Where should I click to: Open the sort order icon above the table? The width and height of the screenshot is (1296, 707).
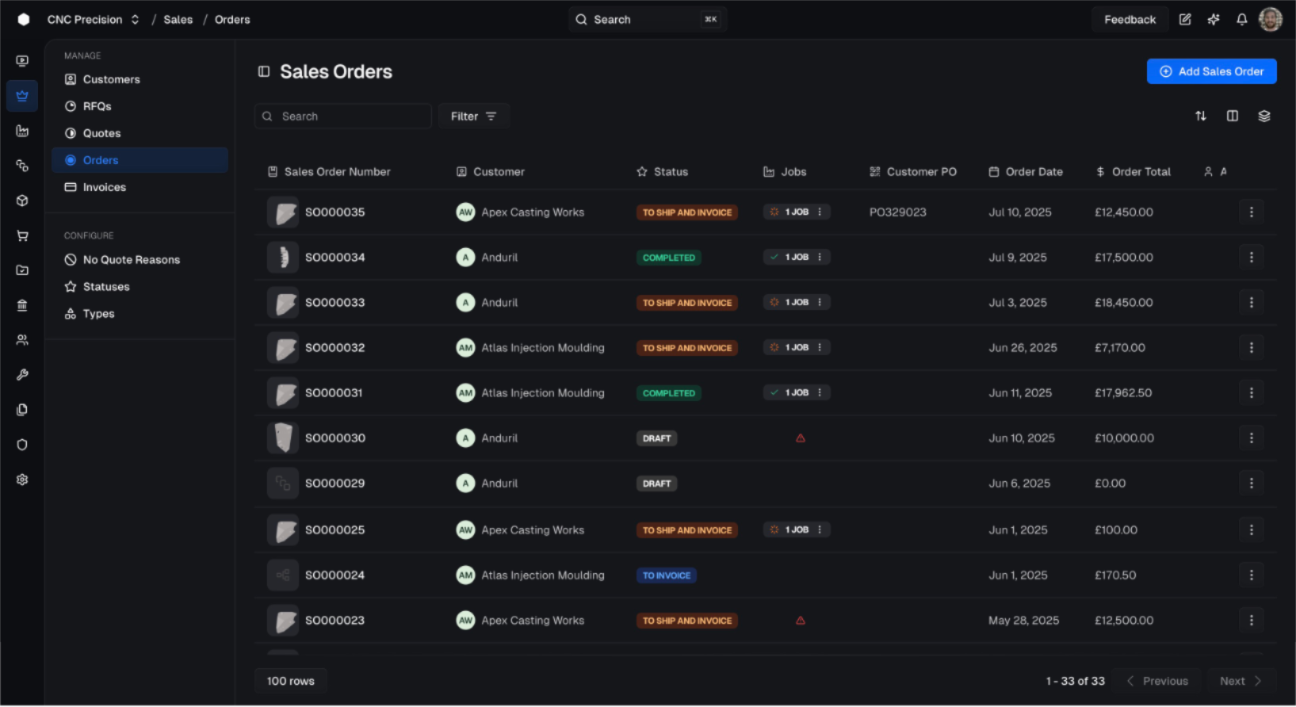point(1201,116)
